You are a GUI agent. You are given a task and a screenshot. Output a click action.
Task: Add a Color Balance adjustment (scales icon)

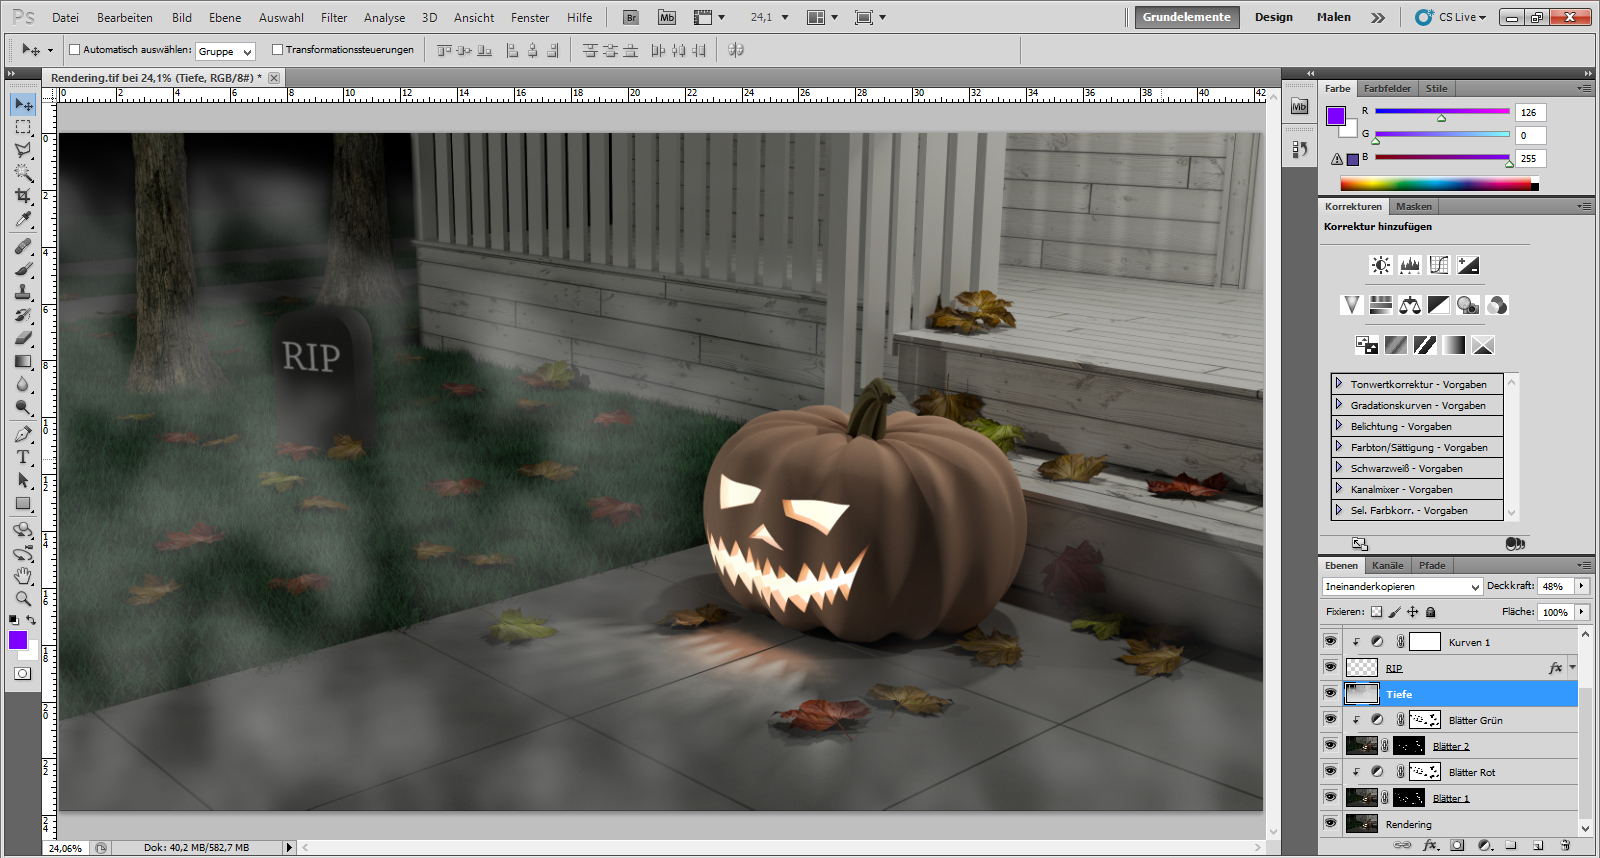tap(1410, 305)
